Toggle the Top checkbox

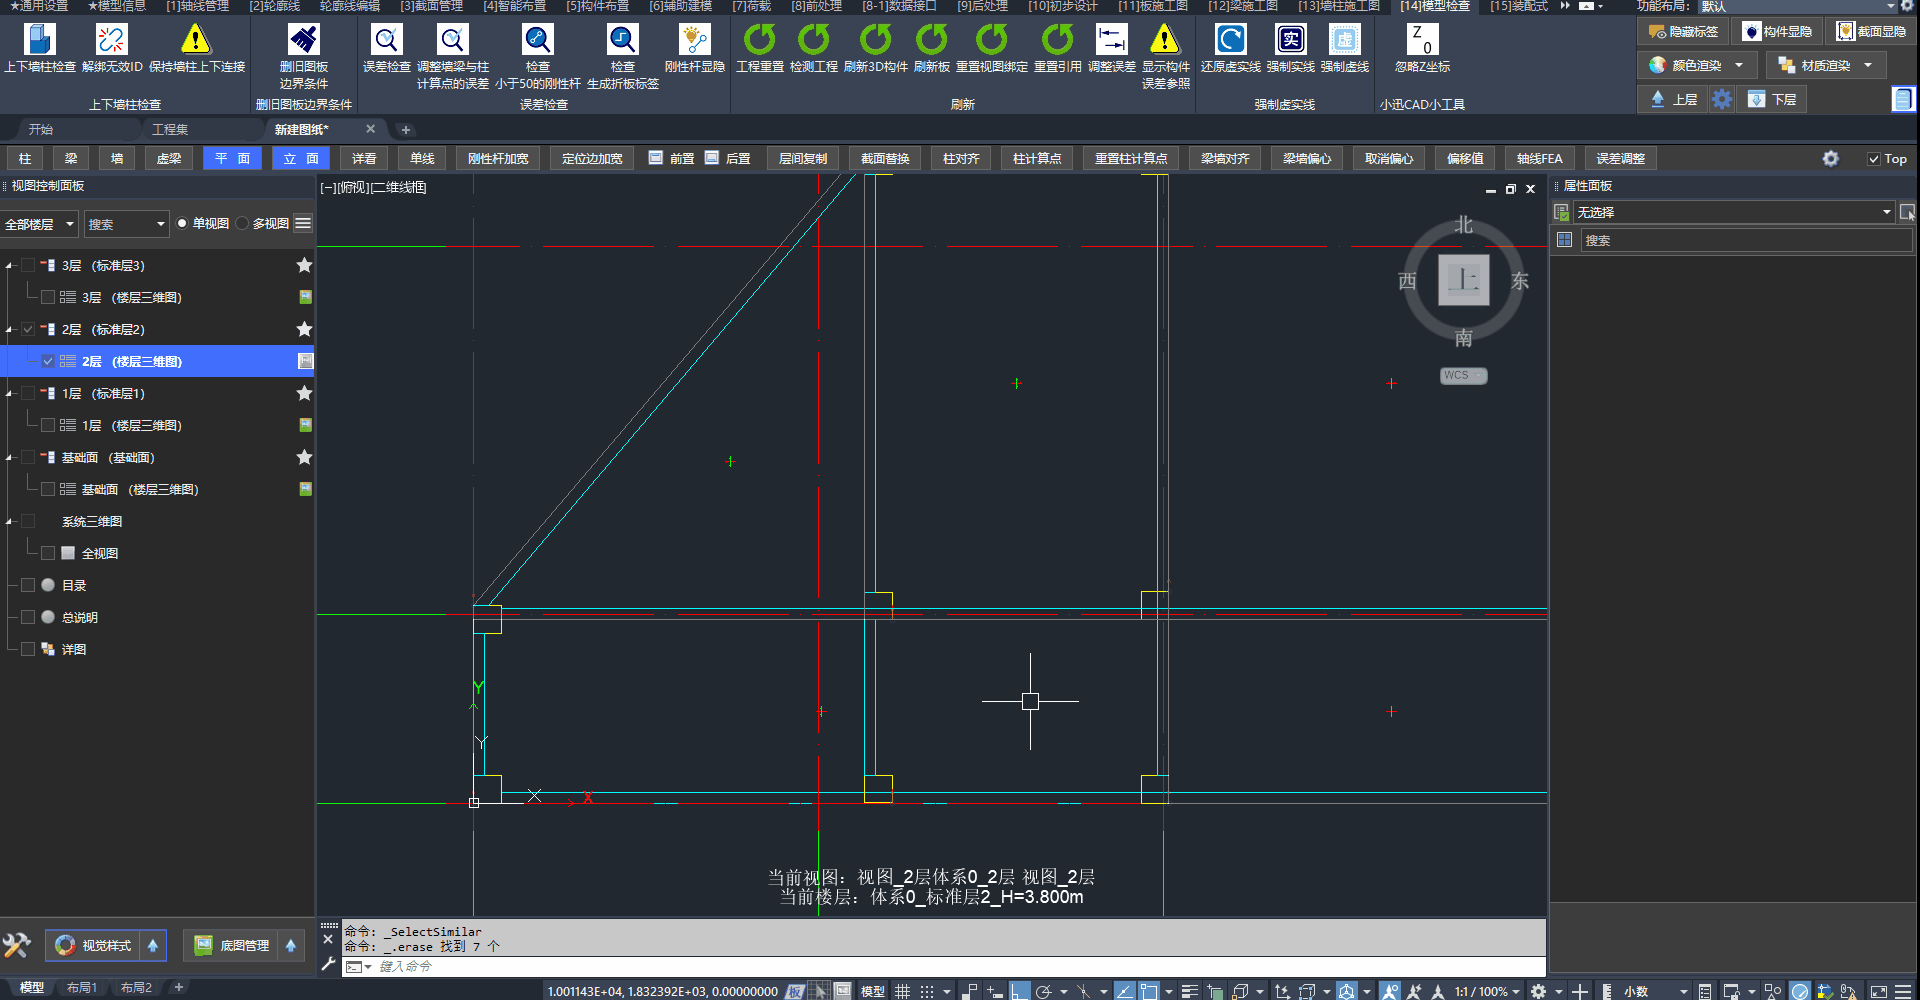click(1874, 159)
